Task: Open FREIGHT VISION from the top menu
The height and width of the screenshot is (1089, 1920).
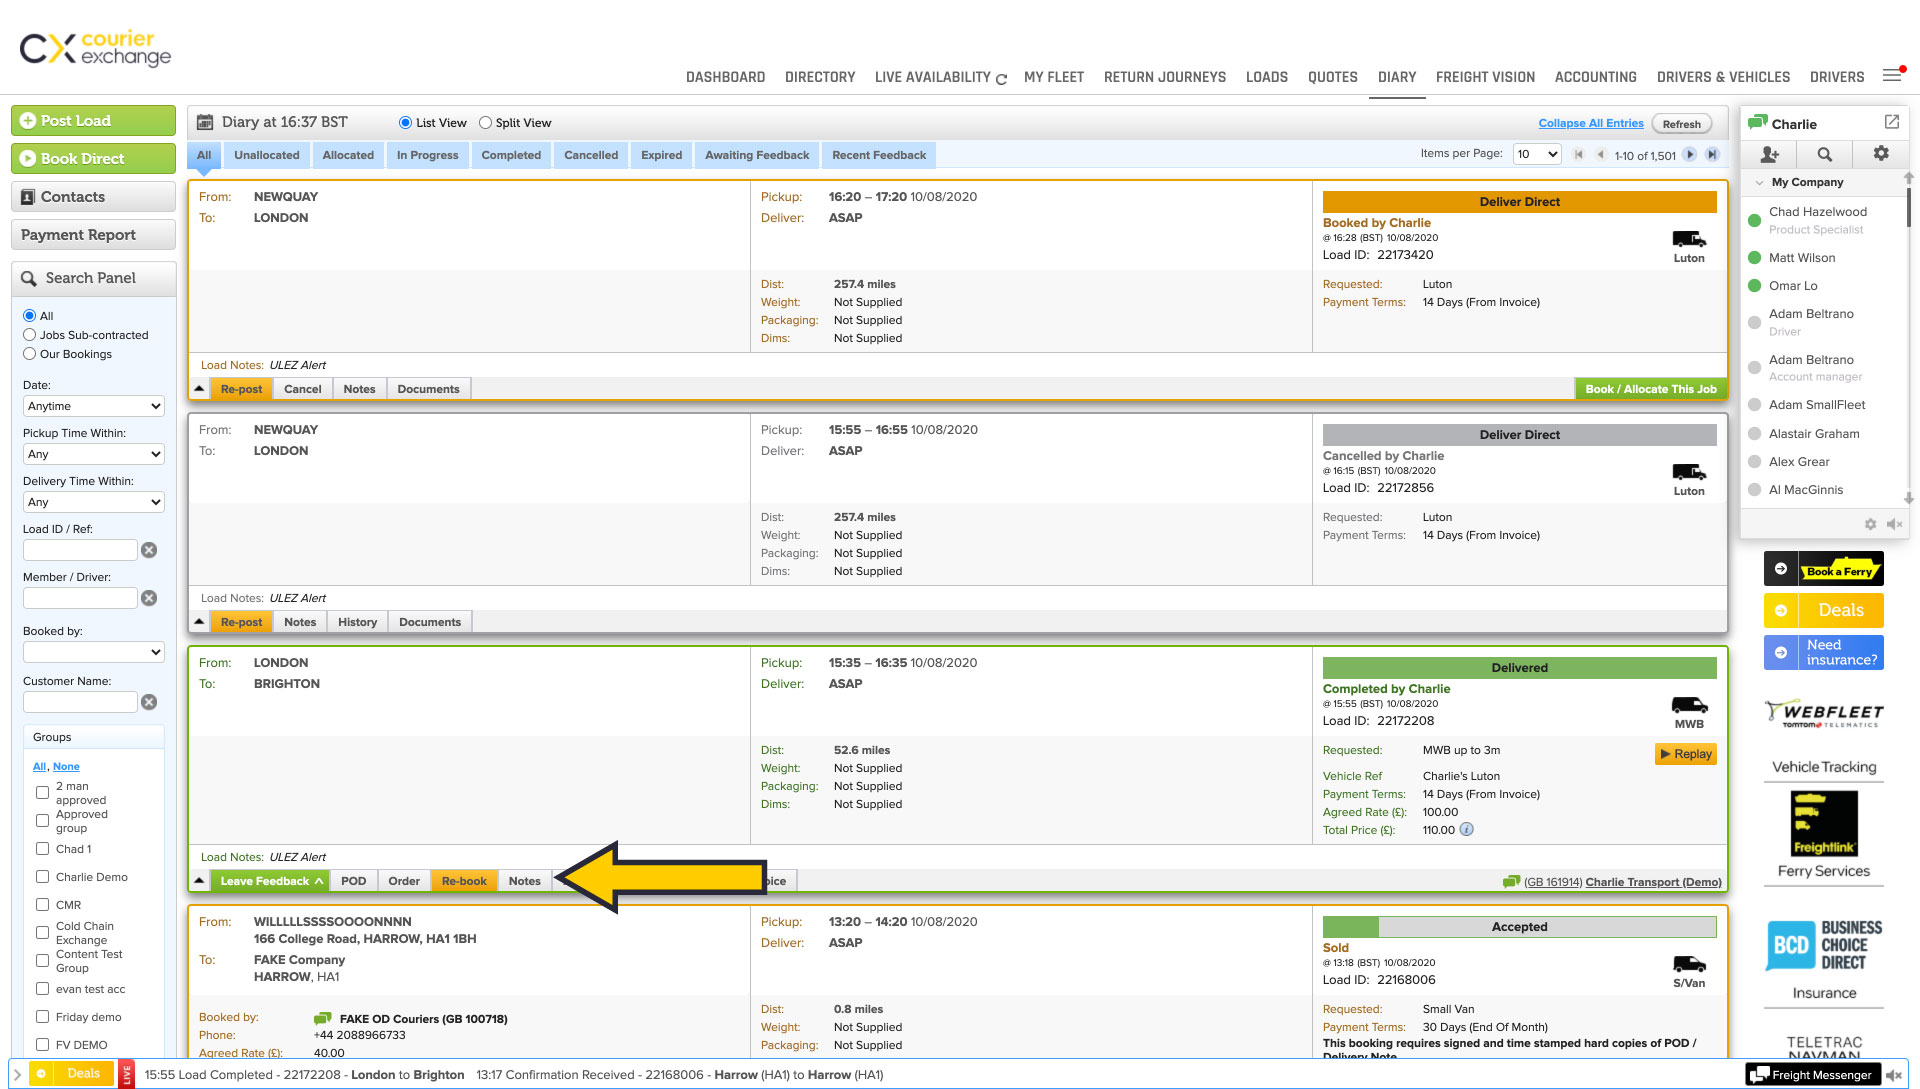Action: click(x=1484, y=77)
